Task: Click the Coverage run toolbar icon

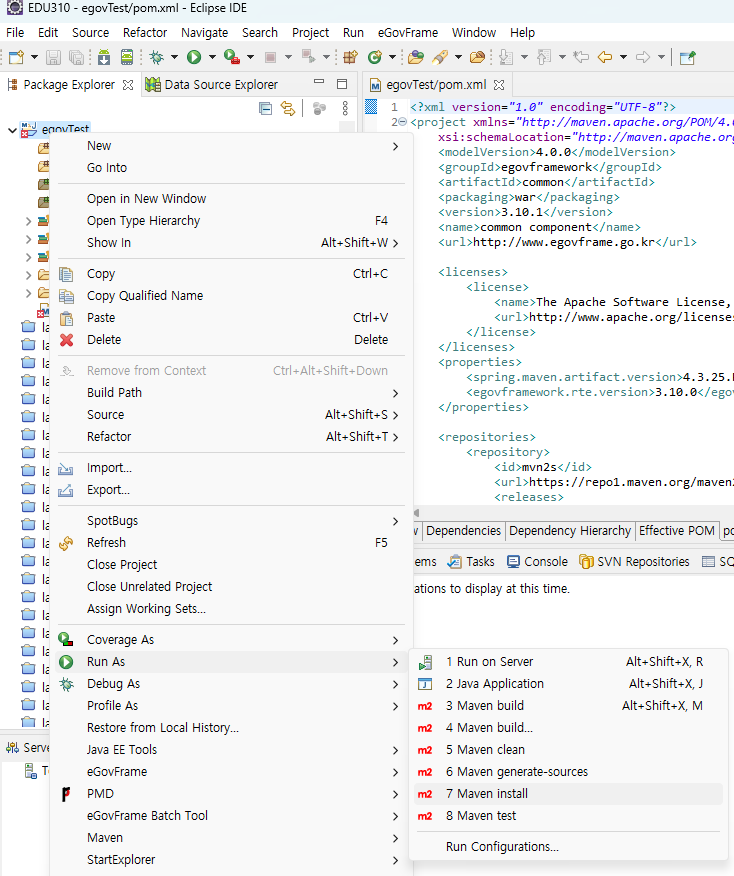Action: pyautogui.click(x=231, y=57)
